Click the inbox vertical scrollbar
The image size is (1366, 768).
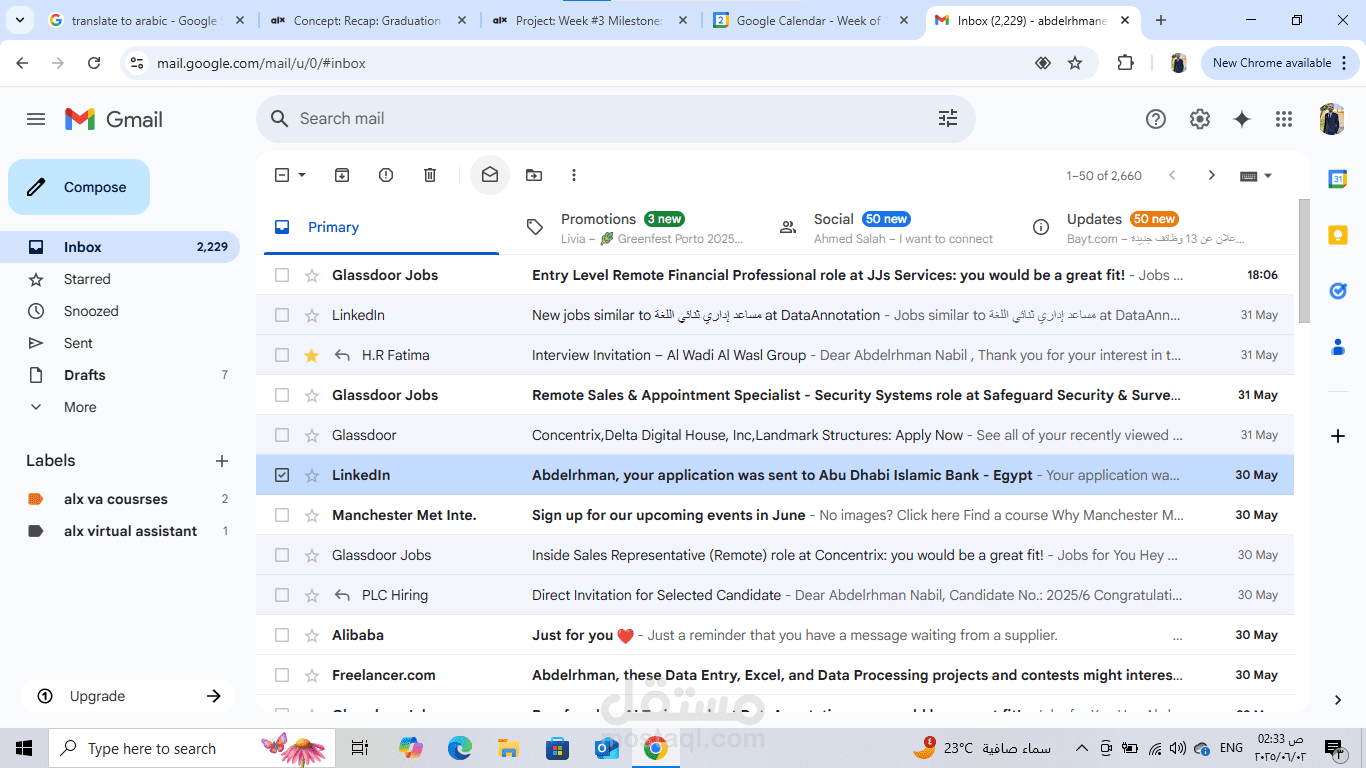(1304, 261)
